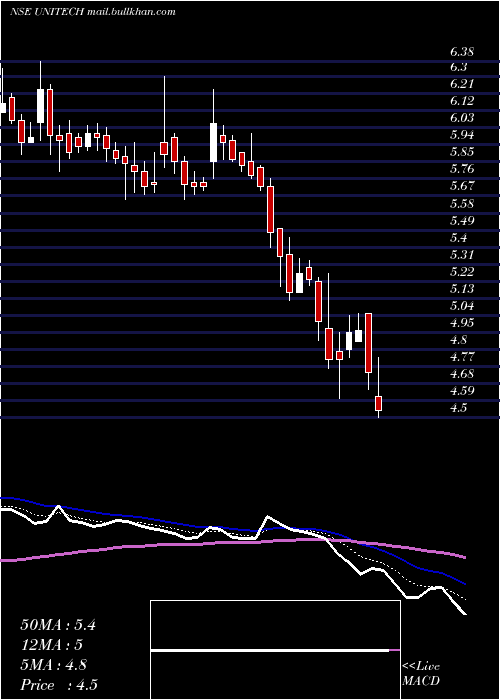Screen dimensions: 500x700
Task: Click the 5.04 price axis label
Action: 462,305
